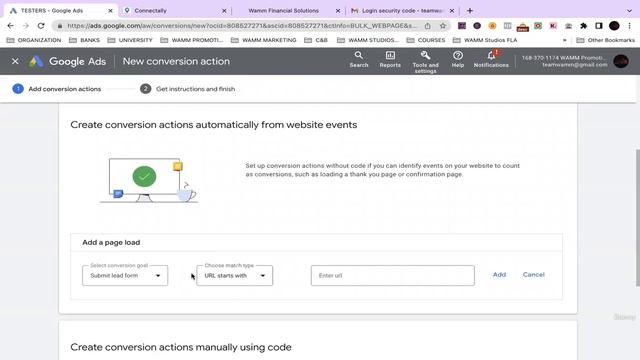Open Chrome three-dot menu
Image resolution: width=640 pixels, height=360 pixels.
pos(629,26)
